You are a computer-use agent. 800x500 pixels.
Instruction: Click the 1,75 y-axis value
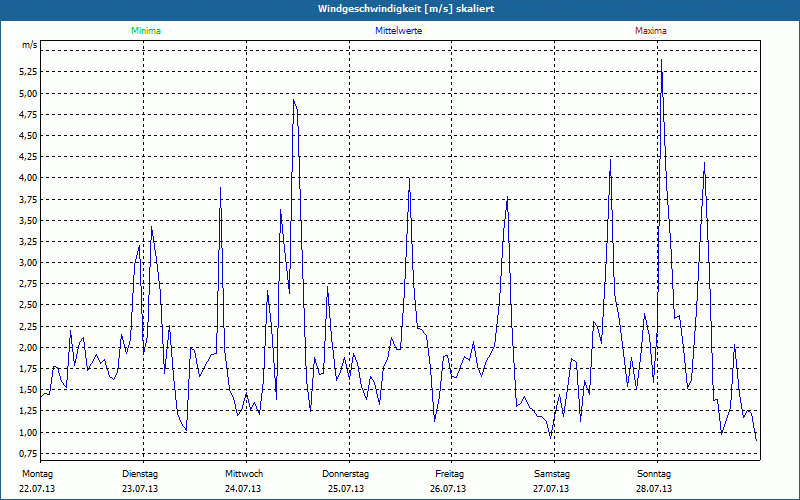(29, 369)
